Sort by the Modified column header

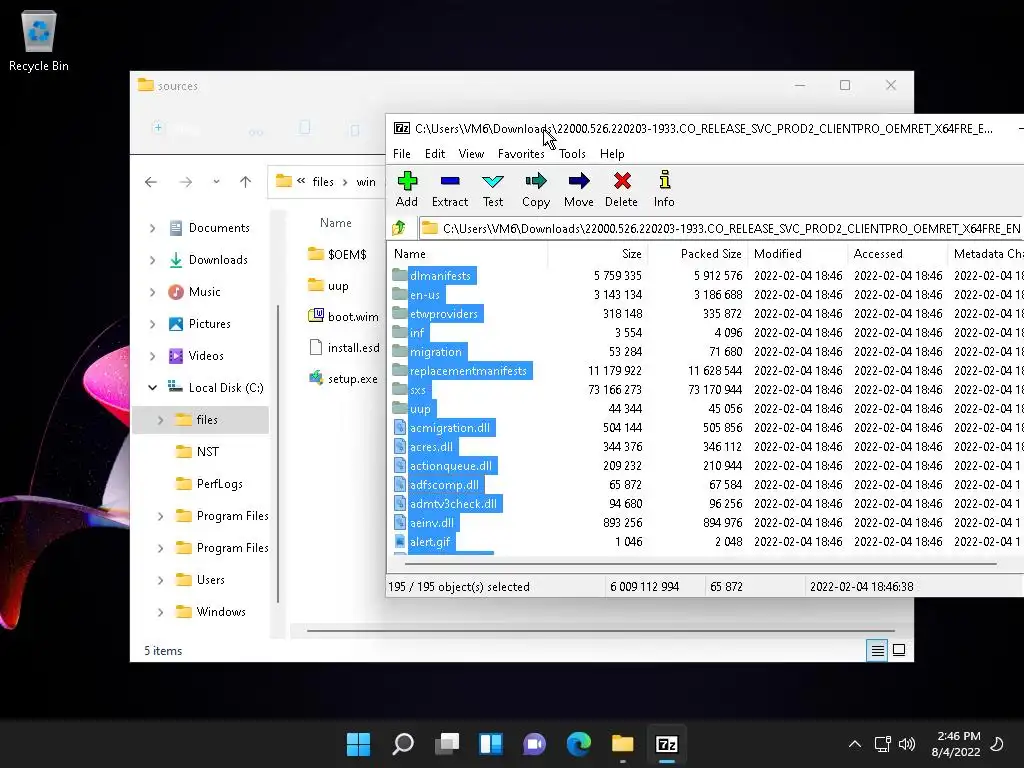pos(797,253)
